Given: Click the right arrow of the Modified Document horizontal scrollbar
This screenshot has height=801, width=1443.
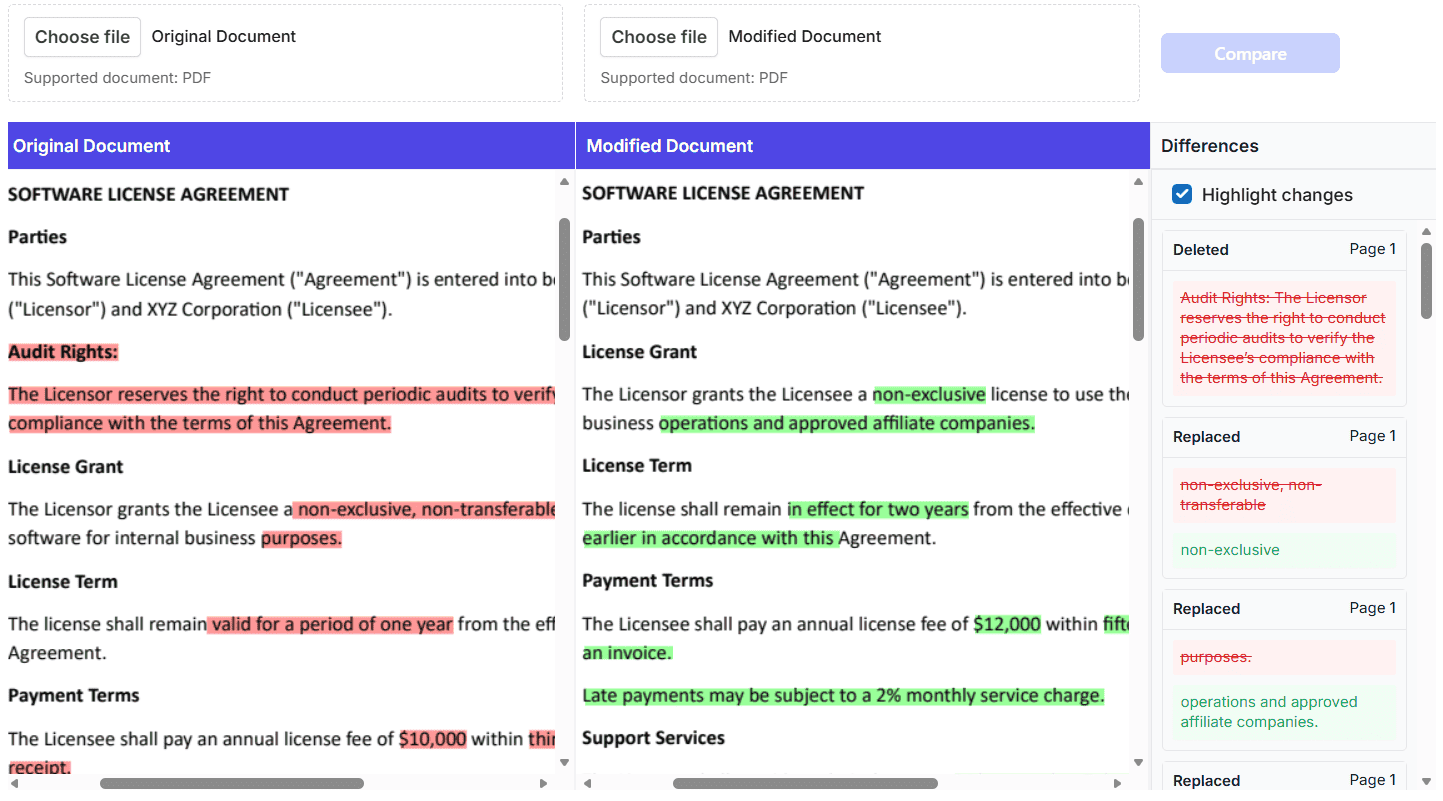Looking at the screenshot, I should [1118, 783].
